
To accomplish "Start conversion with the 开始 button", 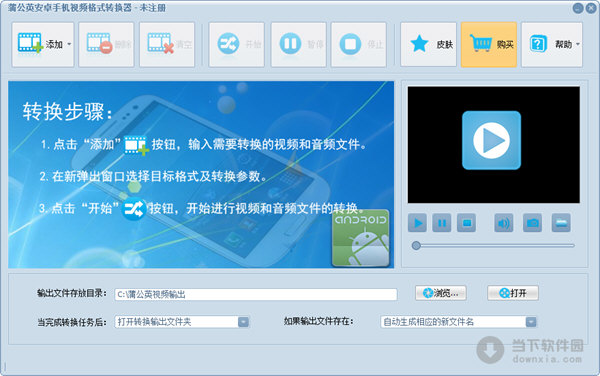I will point(237,45).
